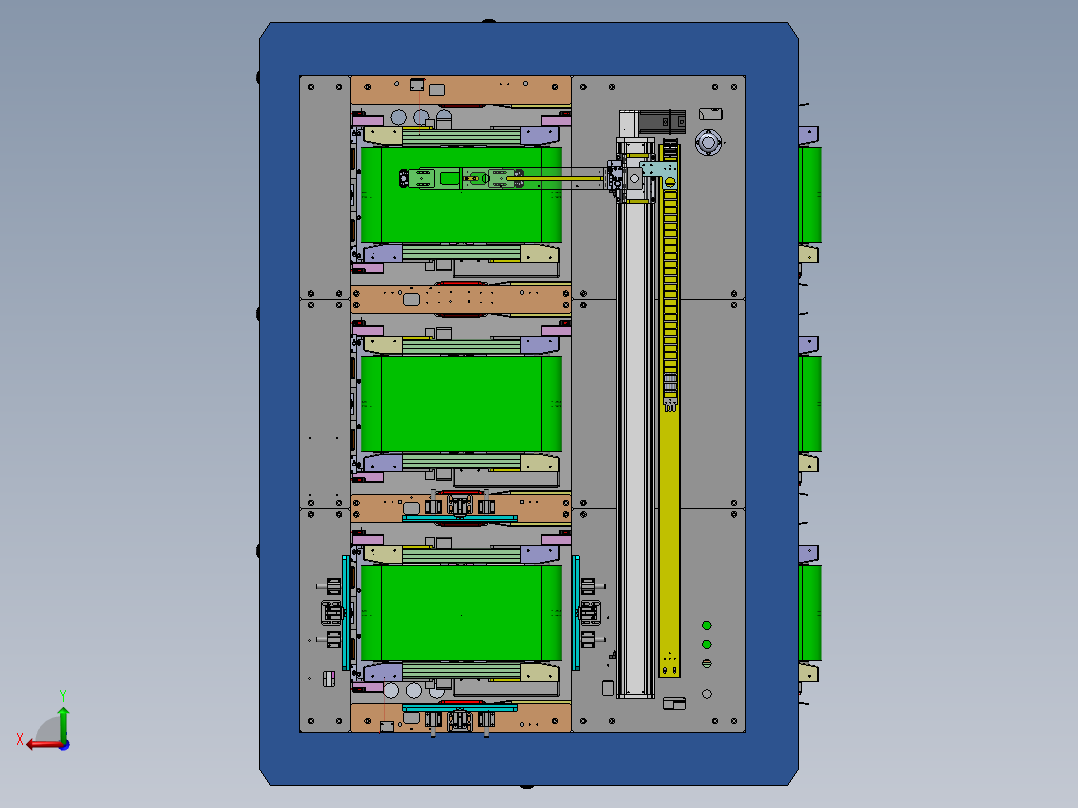Click the 'Y' axis label
The height and width of the screenshot is (808, 1078).
63,696
